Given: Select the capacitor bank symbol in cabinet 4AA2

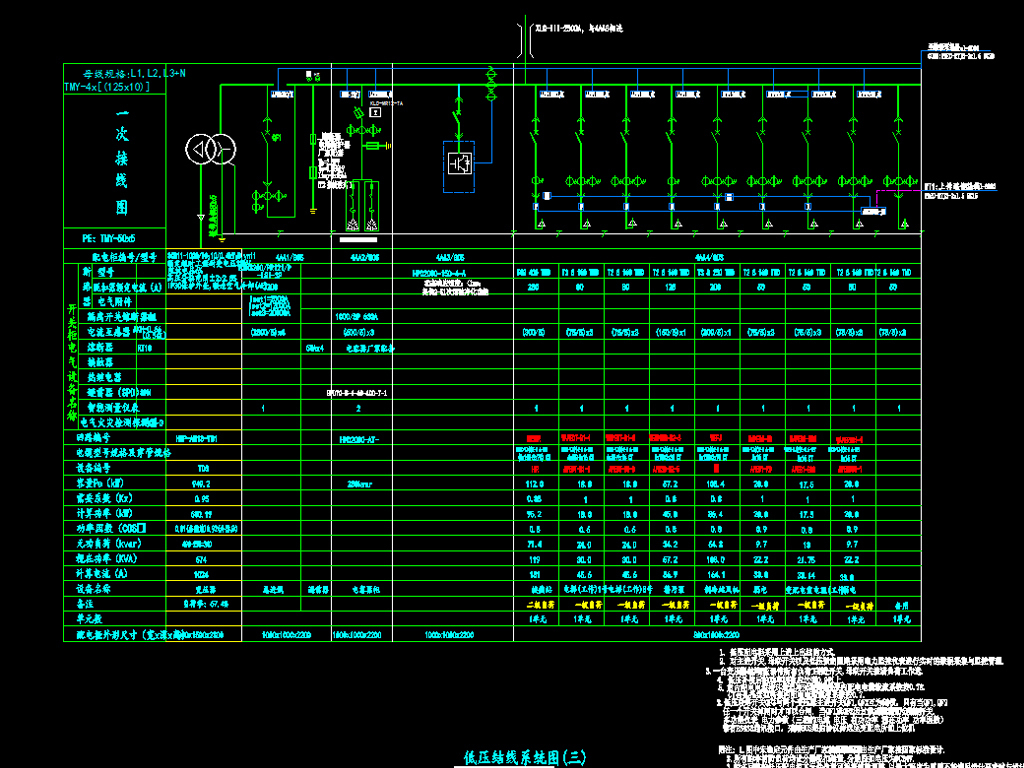Looking at the screenshot, I should point(362,206).
